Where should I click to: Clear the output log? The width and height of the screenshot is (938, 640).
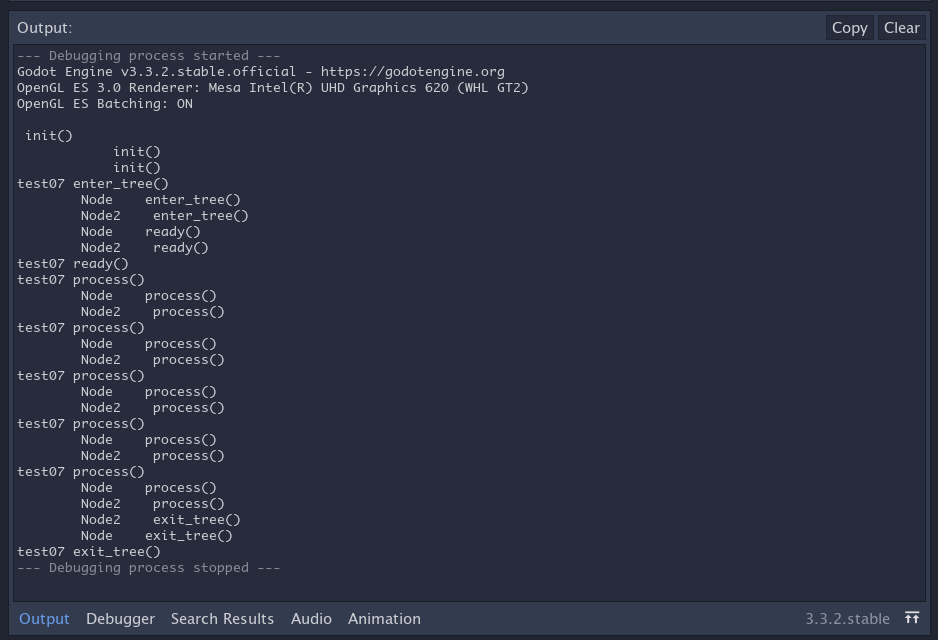pos(900,27)
